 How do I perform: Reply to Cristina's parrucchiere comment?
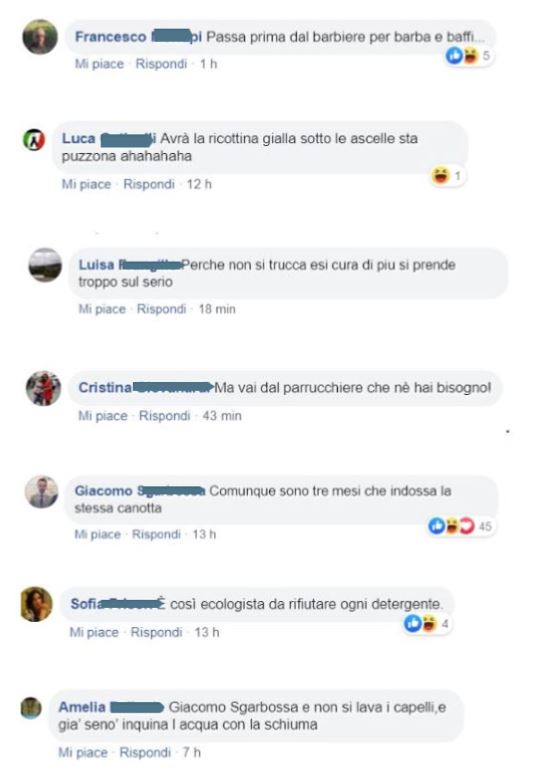coord(164,416)
